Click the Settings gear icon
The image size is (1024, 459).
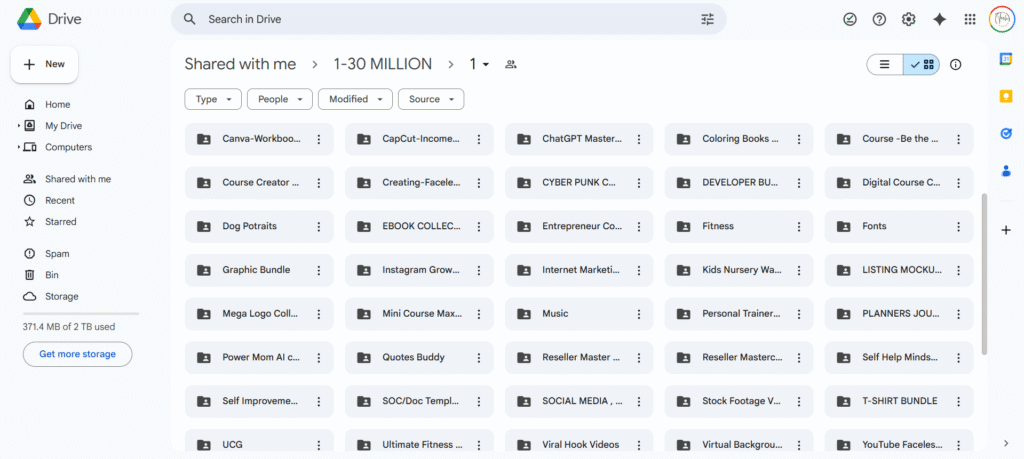pyautogui.click(x=908, y=19)
